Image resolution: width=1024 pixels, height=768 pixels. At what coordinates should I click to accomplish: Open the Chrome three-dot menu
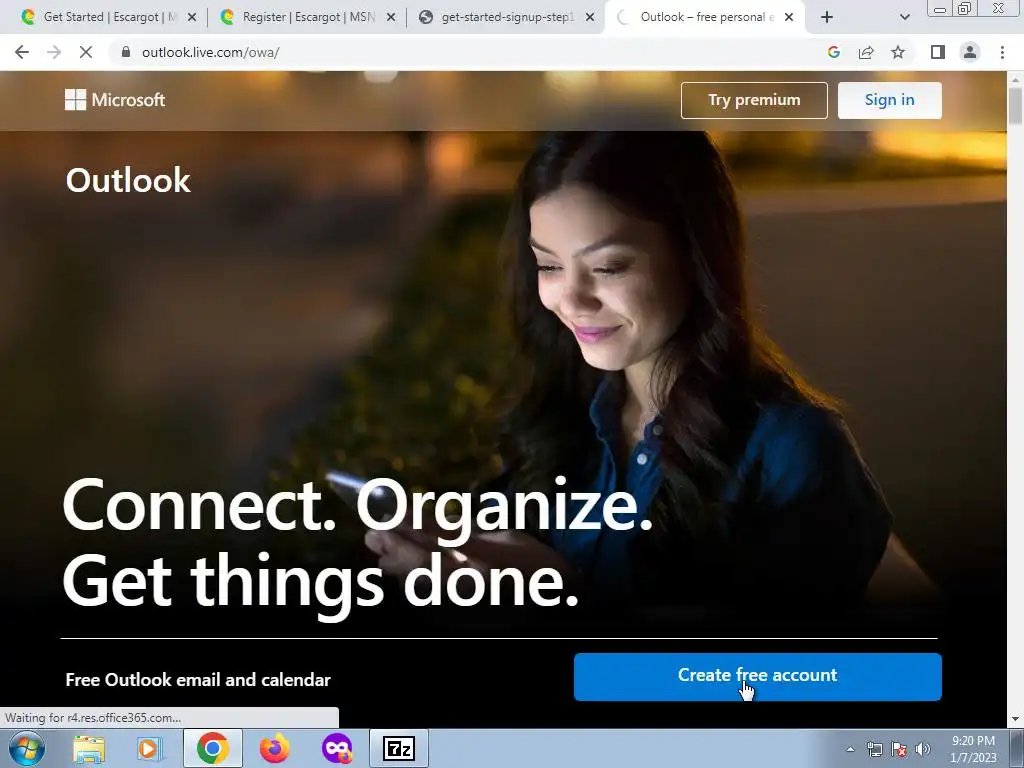click(x=1002, y=52)
